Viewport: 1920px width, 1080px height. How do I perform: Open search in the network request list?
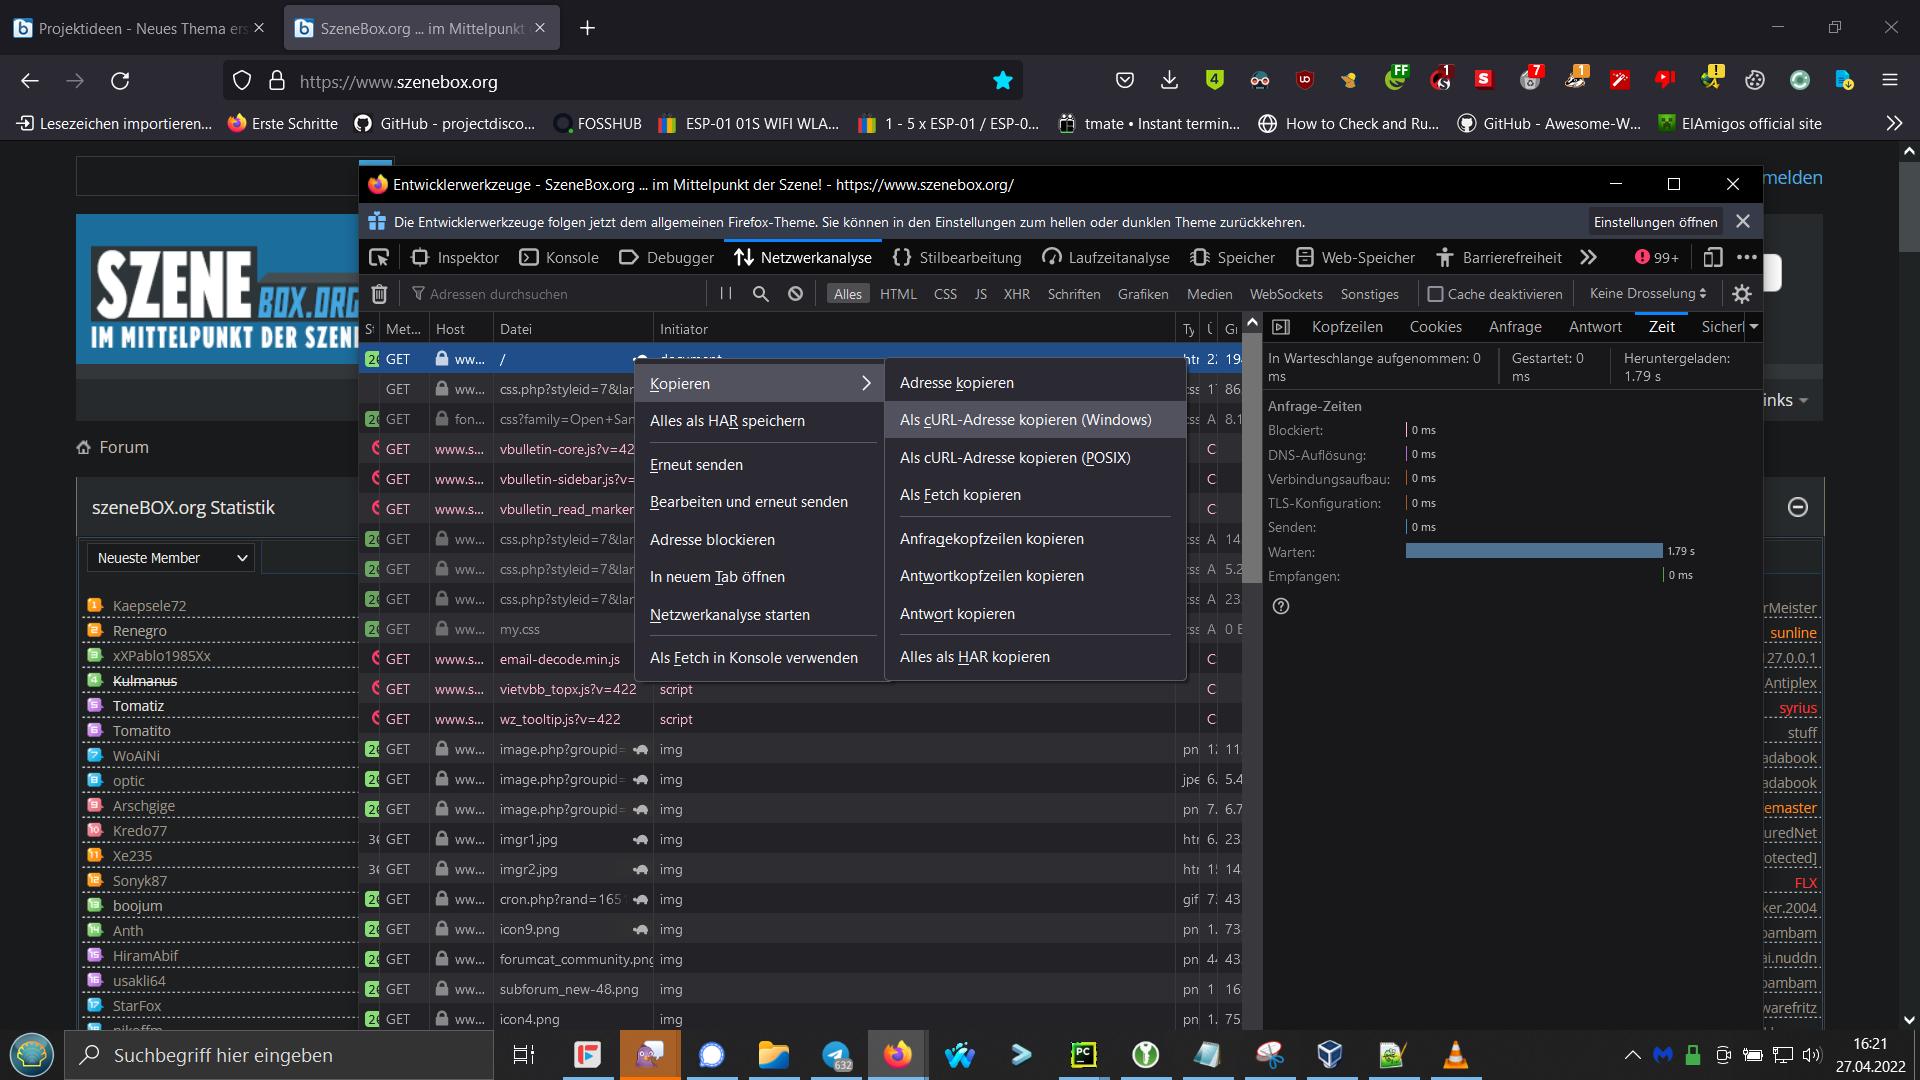click(761, 293)
